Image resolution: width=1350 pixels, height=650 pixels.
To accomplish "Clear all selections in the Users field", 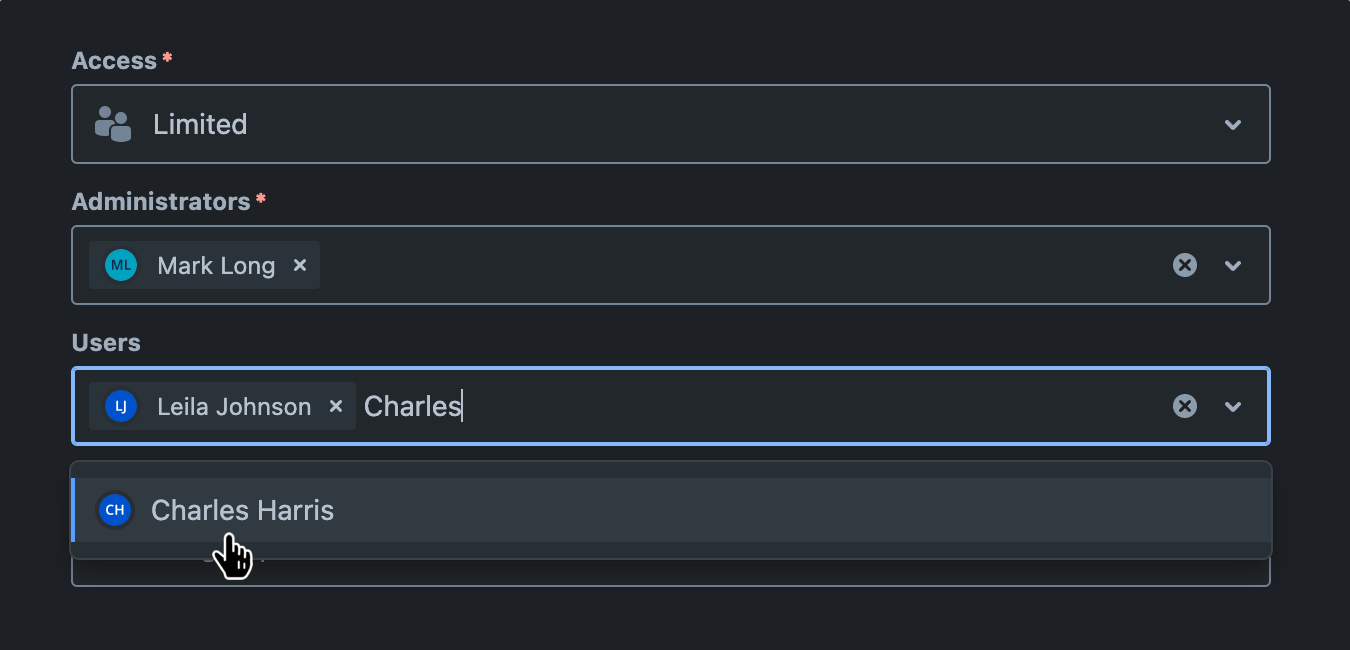I will click(x=1185, y=406).
